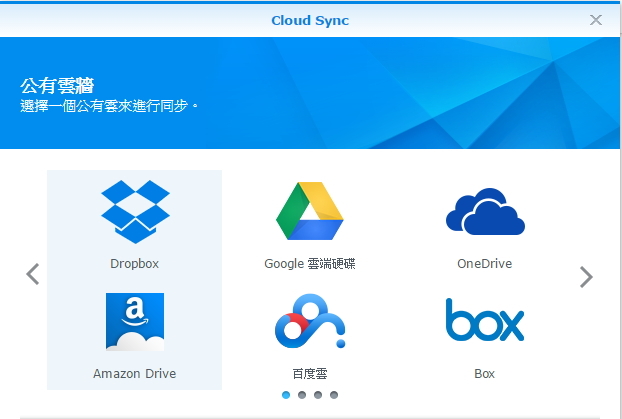This screenshot has height=419, width=622.
Task: Close the Cloud Sync dialog
Action: tap(595, 20)
